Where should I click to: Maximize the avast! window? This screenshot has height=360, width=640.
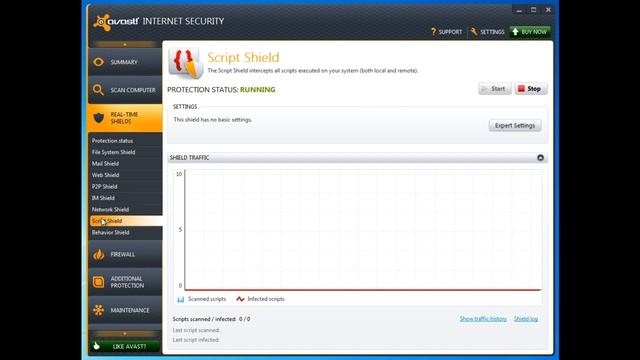(533, 10)
